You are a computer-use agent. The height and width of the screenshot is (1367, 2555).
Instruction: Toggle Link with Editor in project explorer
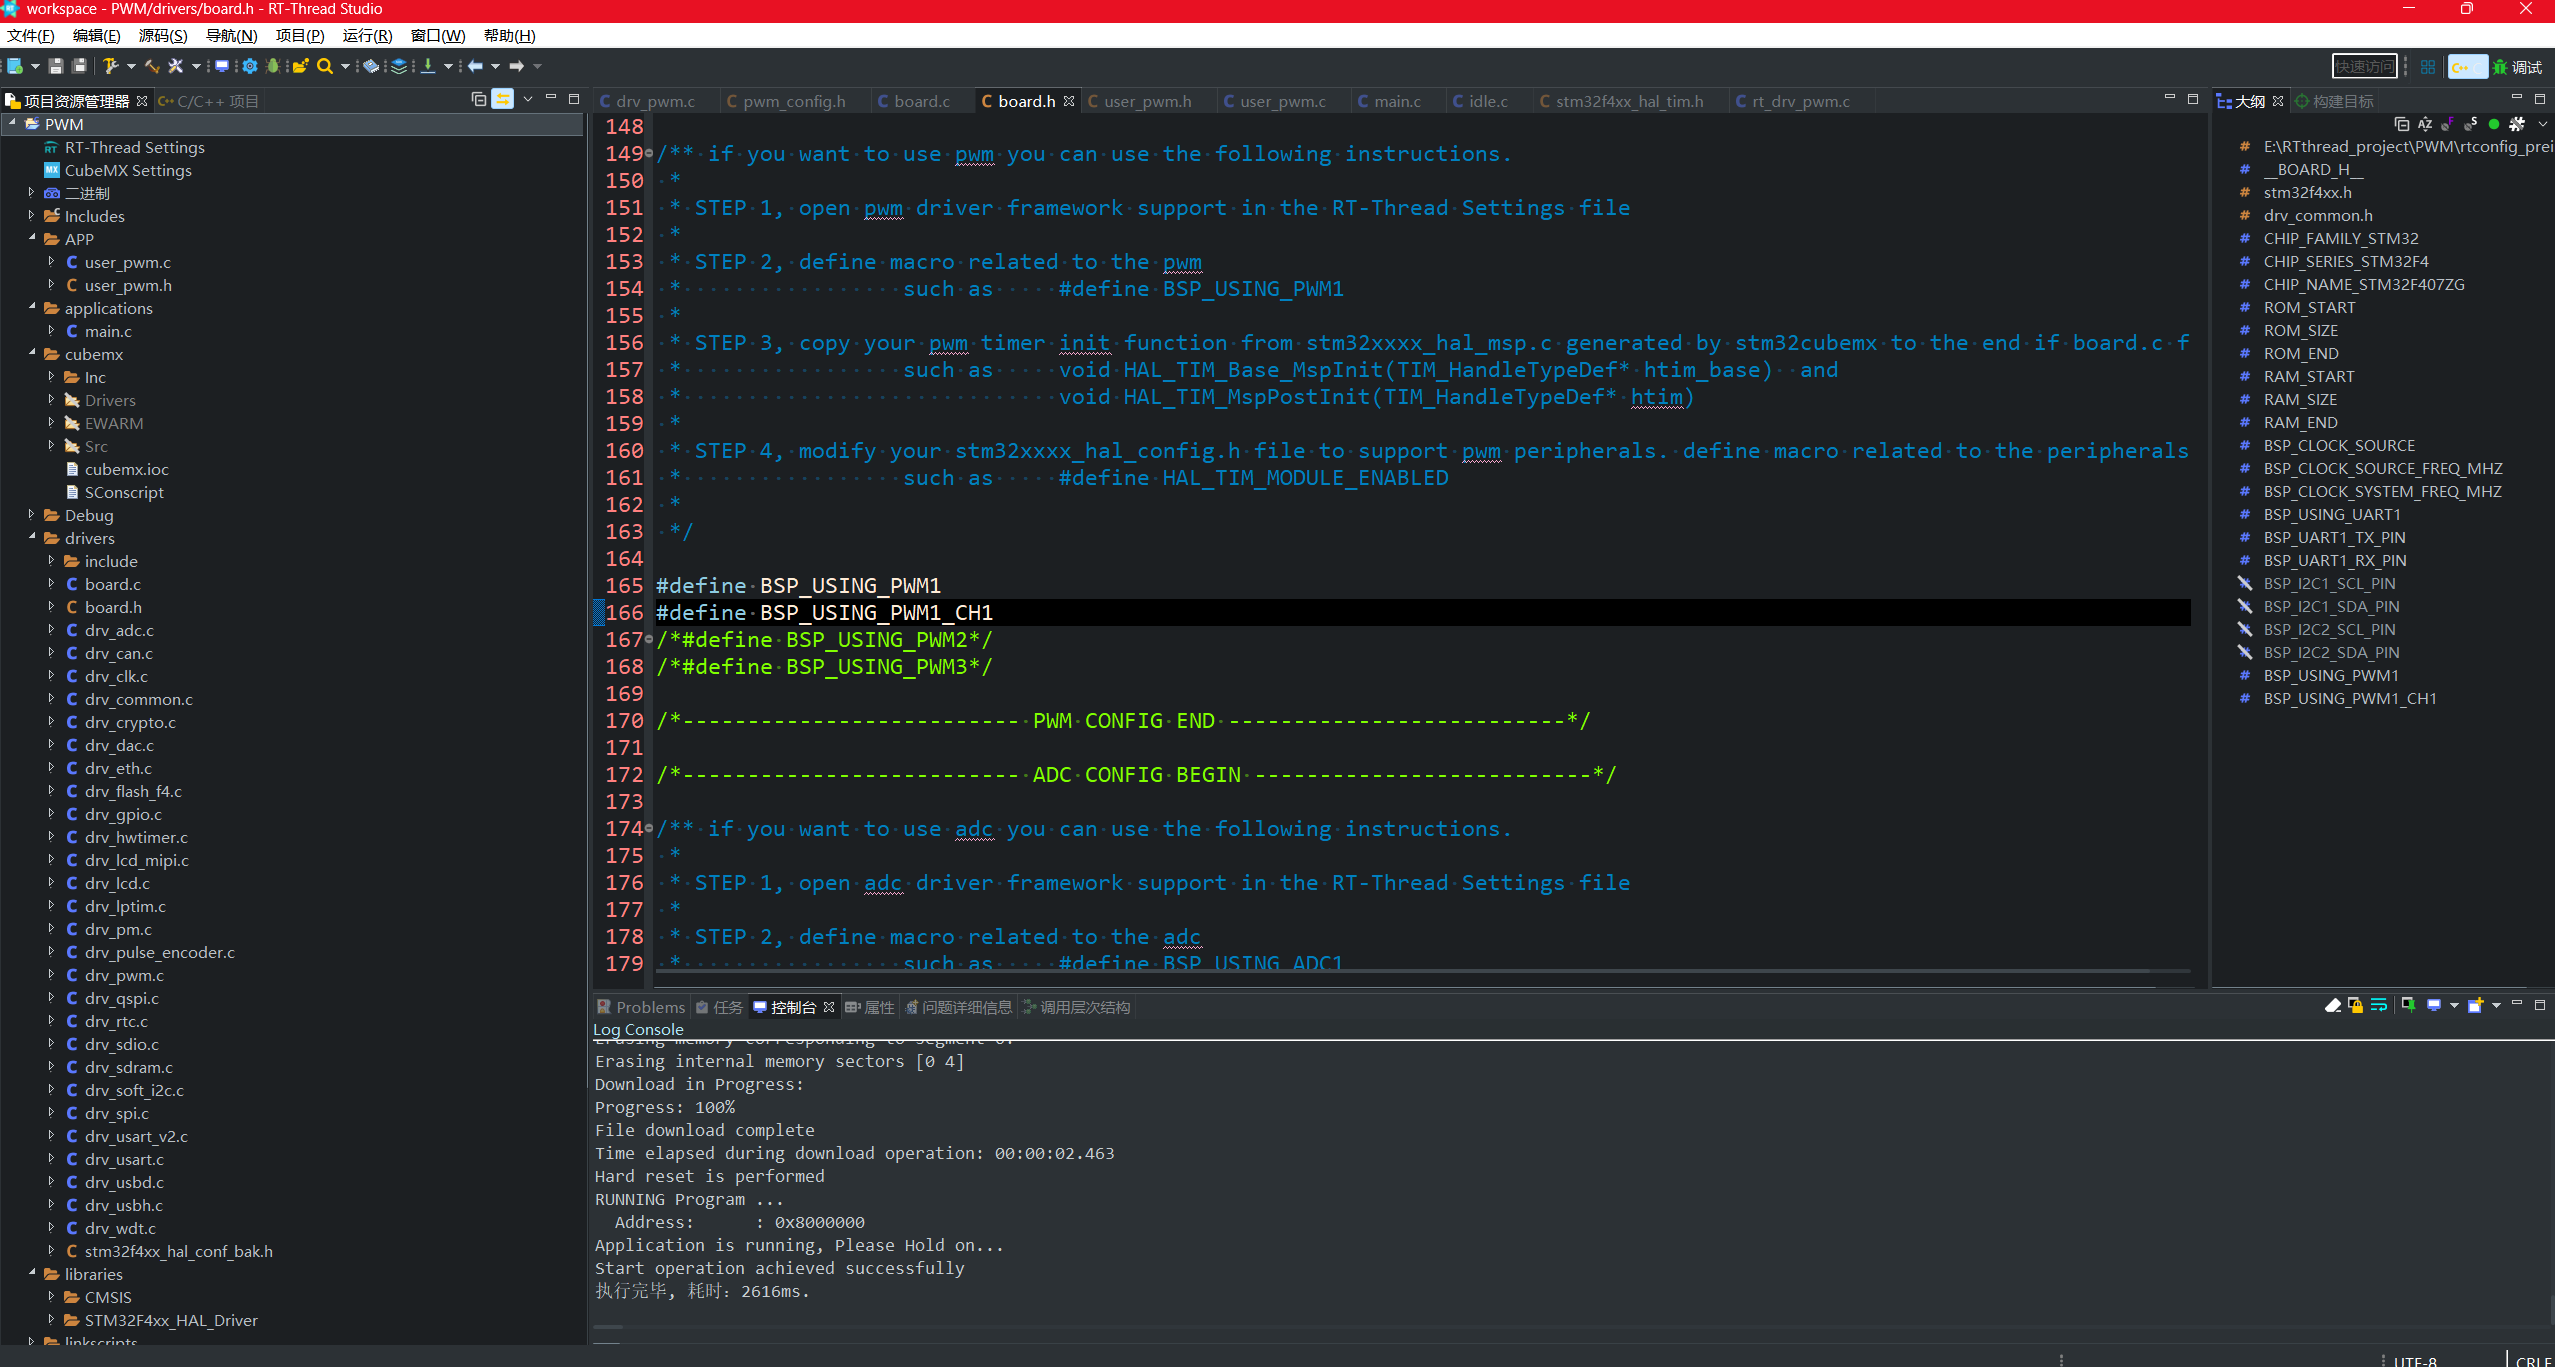tap(503, 99)
